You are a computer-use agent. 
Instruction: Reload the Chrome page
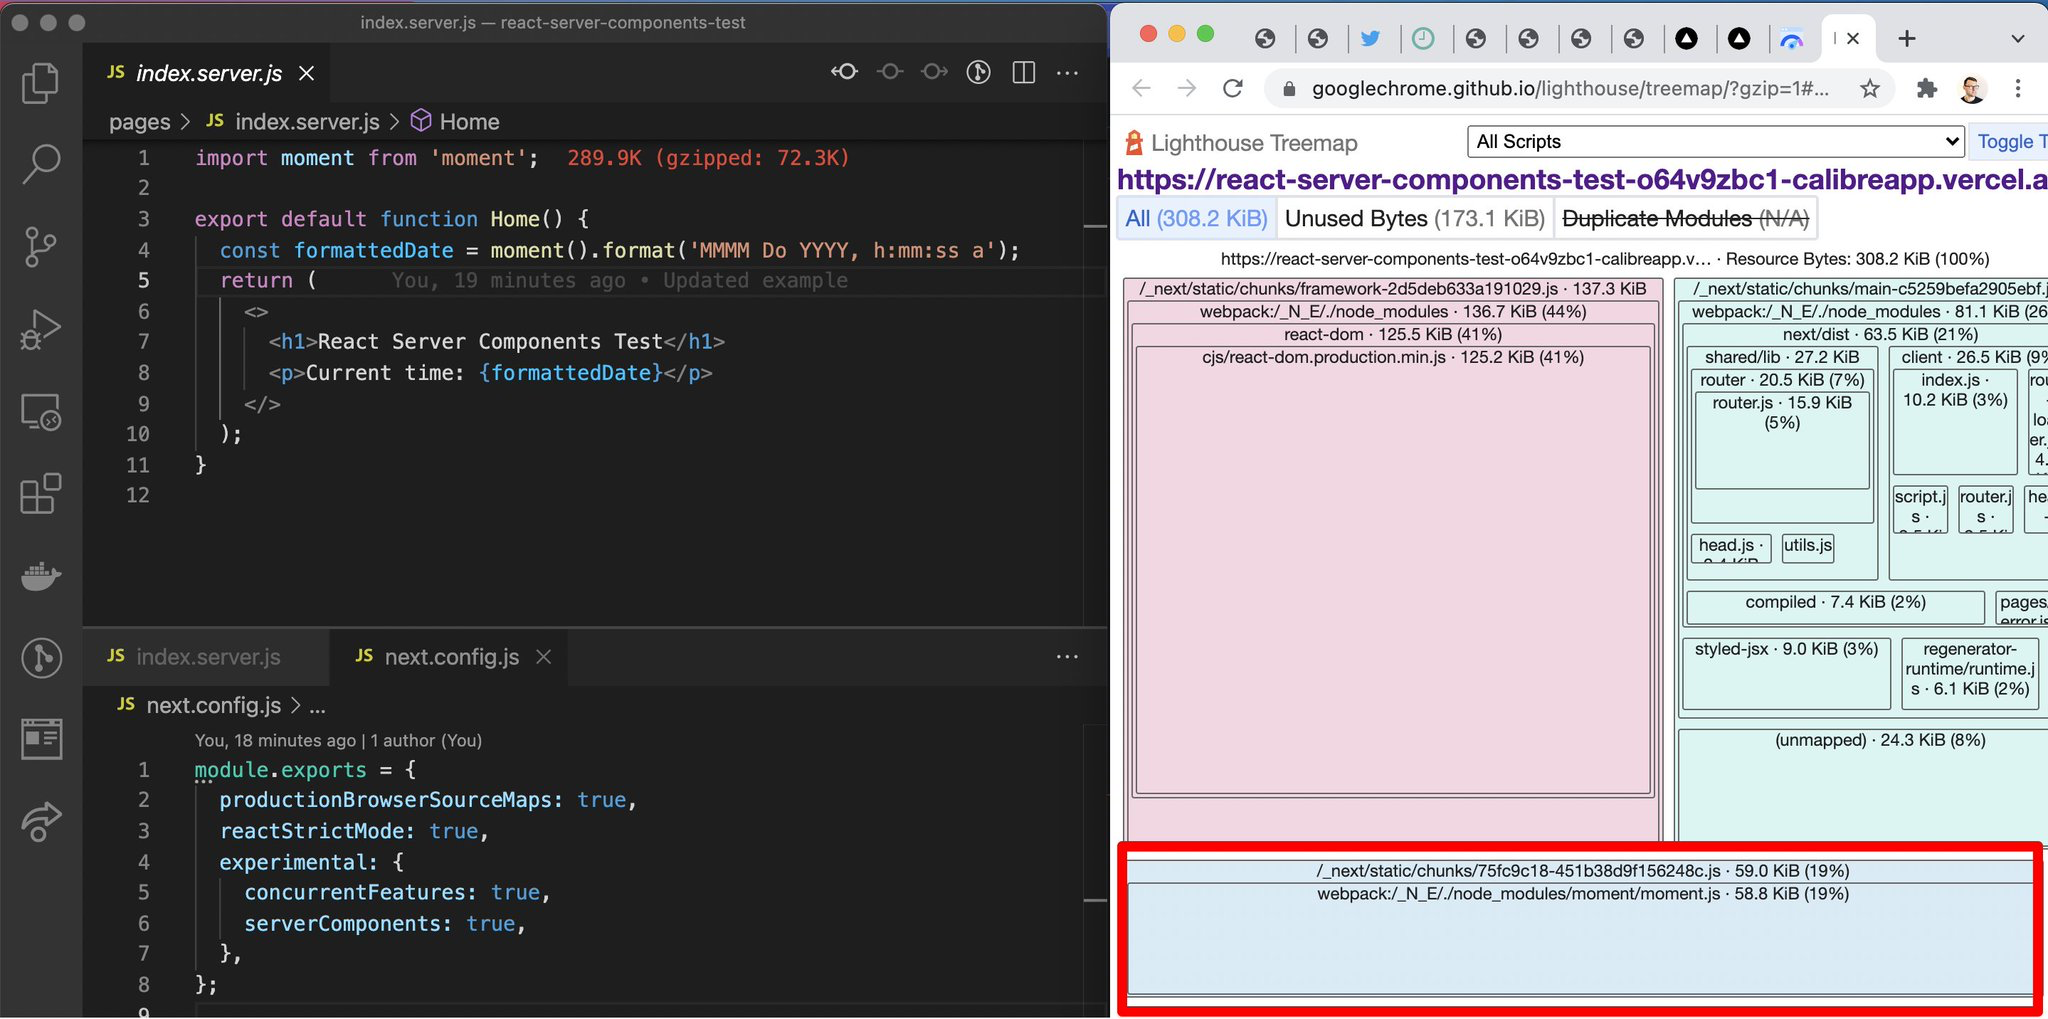click(1233, 89)
